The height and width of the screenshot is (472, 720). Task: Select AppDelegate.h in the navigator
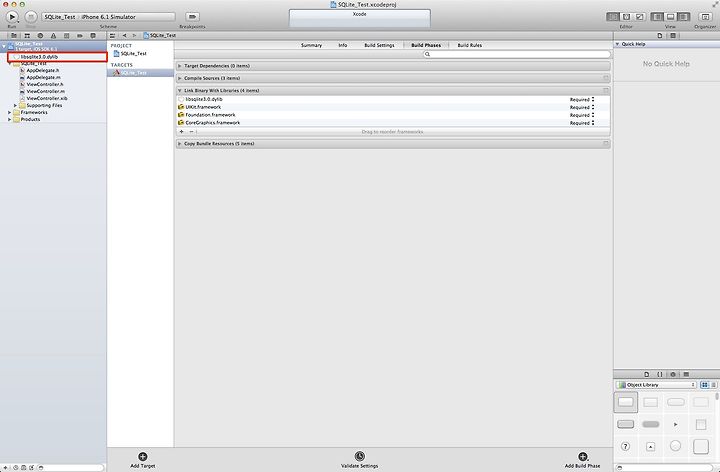coord(43,71)
